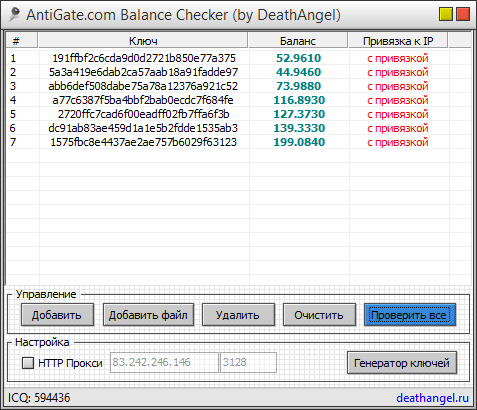
Task: Select key a77c6387f5ba4bbf2bab0ecdc7f684fe
Action: (143, 100)
